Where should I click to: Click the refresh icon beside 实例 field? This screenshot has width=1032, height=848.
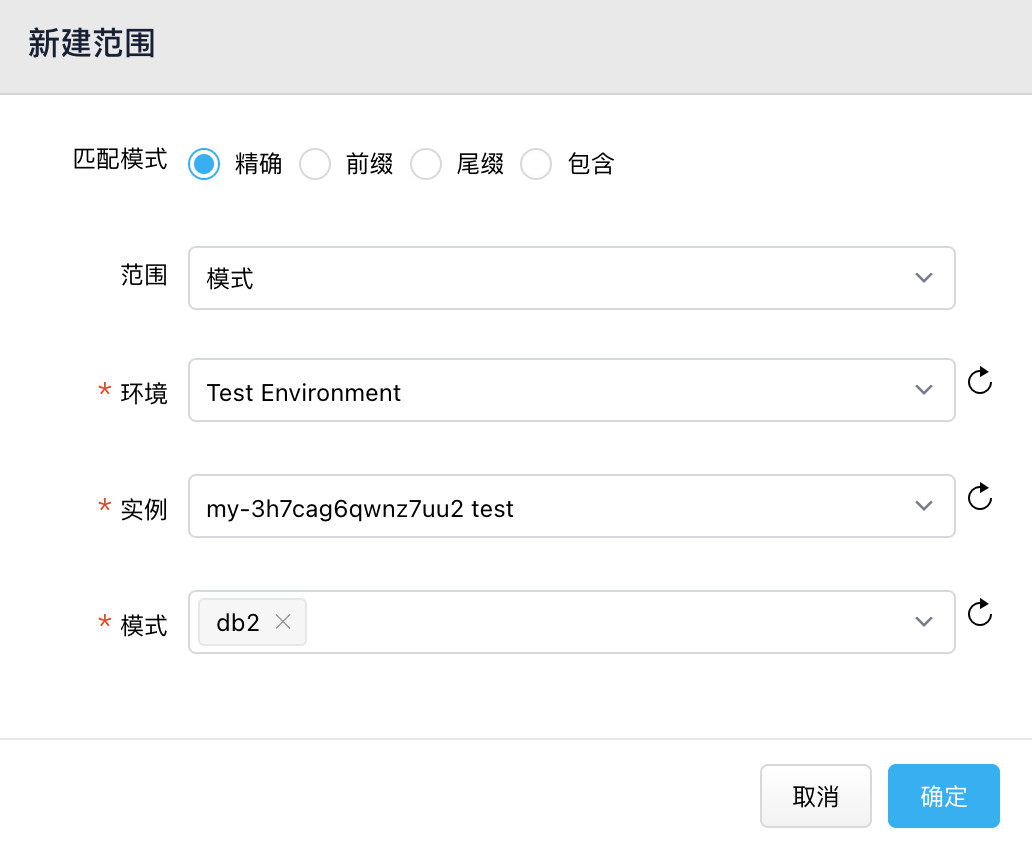(980, 497)
